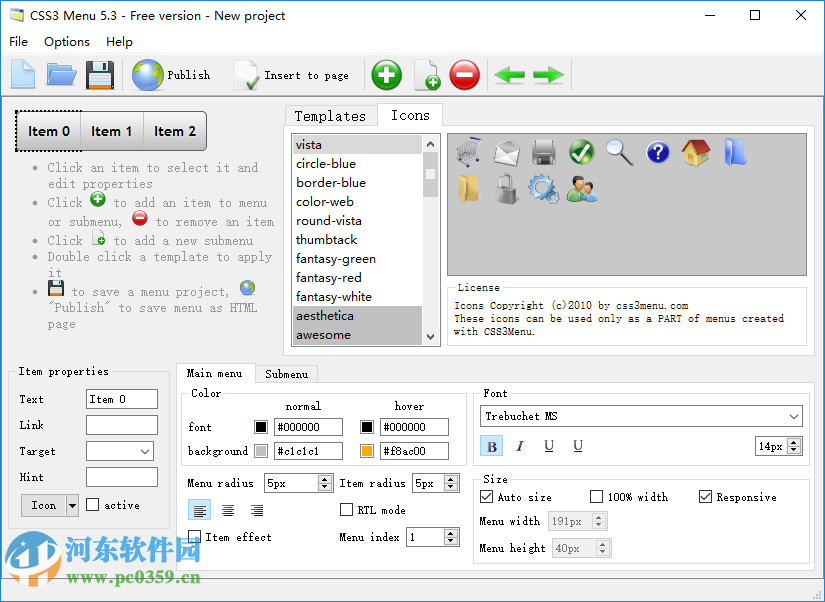This screenshot has height=602, width=825.
Task: Select the shopping cart icon in the preview
Action: [x=467, y=152]
